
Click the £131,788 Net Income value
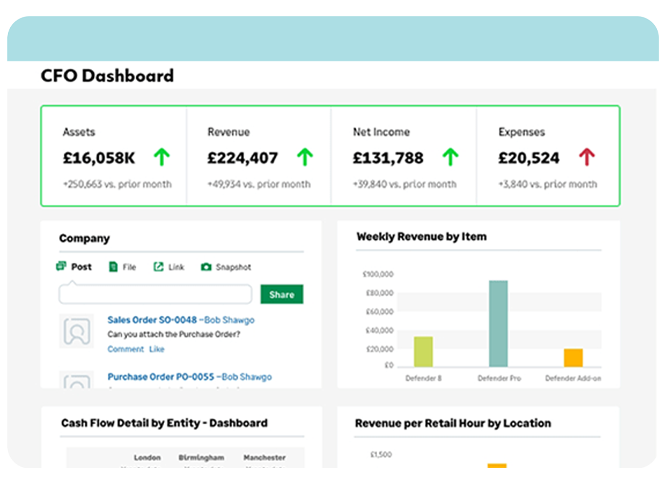point(388,158)
